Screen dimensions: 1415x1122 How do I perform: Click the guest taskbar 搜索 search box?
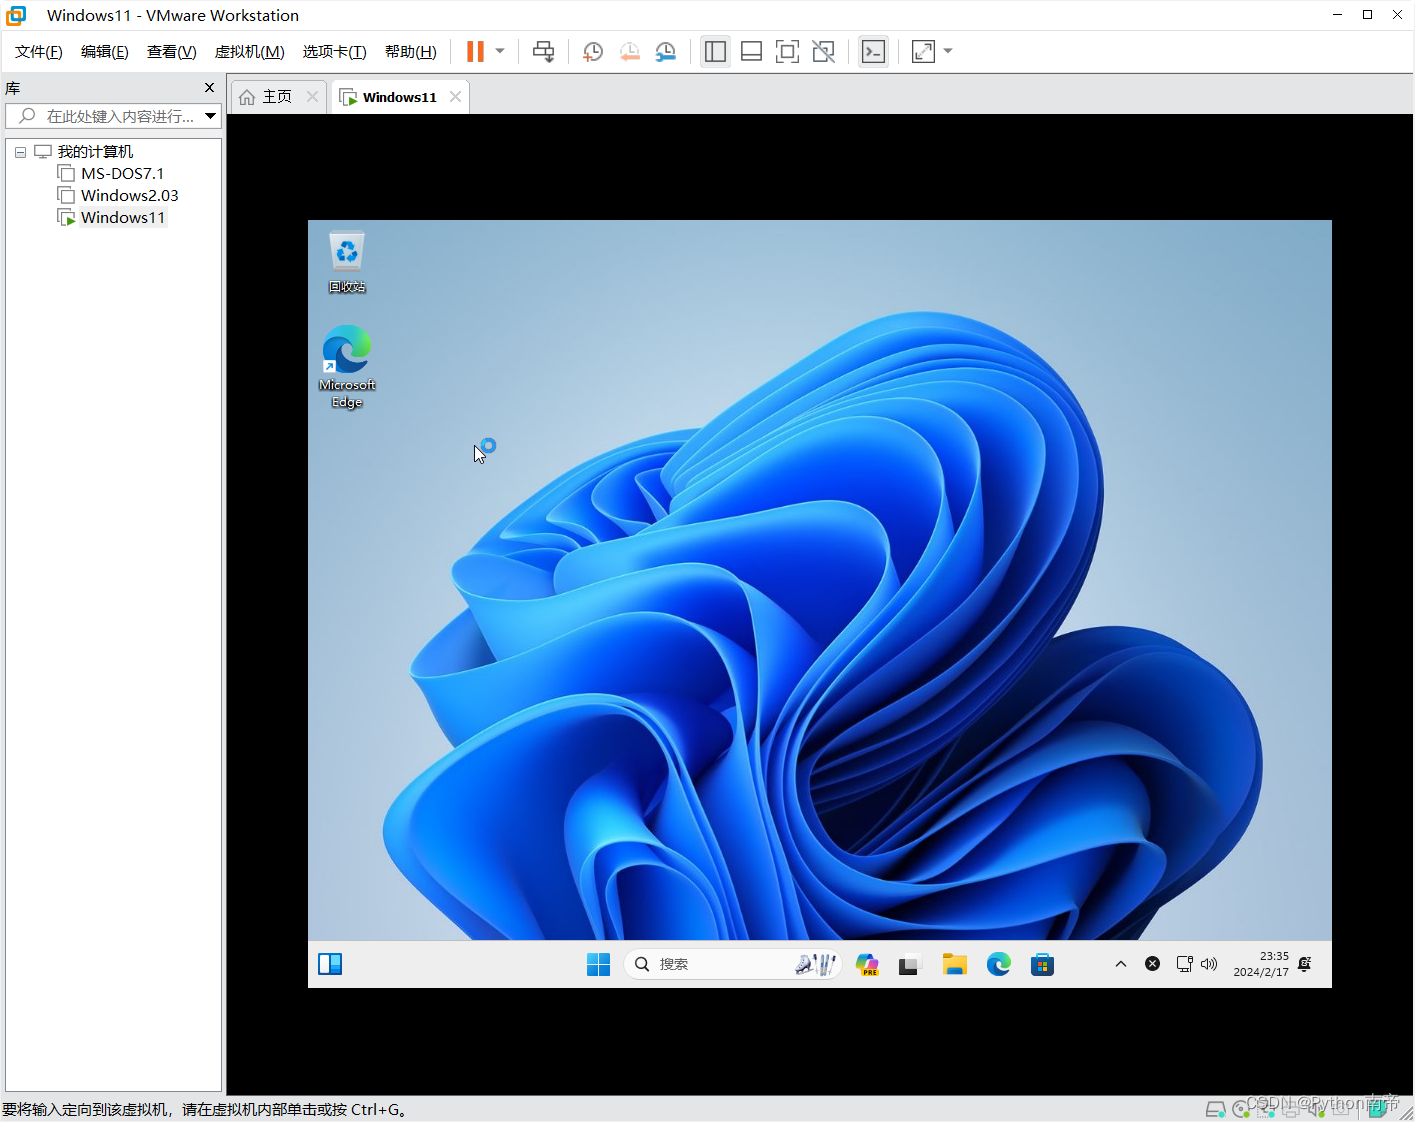pyautogui.click(x=732, y=964)
